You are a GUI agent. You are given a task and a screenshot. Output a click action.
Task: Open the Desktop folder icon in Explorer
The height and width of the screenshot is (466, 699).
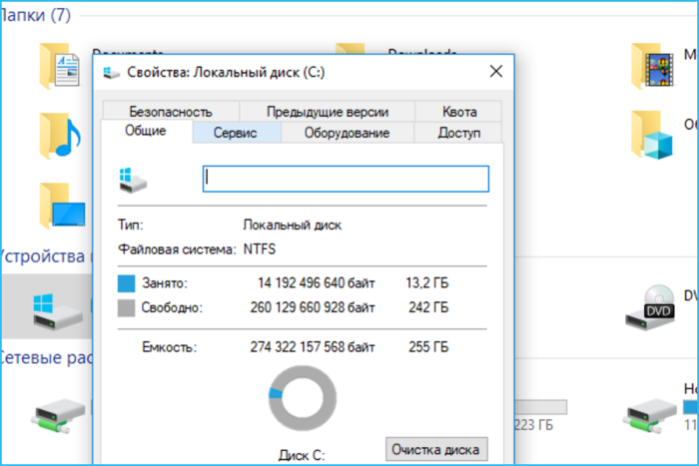[x=62, y=205]
